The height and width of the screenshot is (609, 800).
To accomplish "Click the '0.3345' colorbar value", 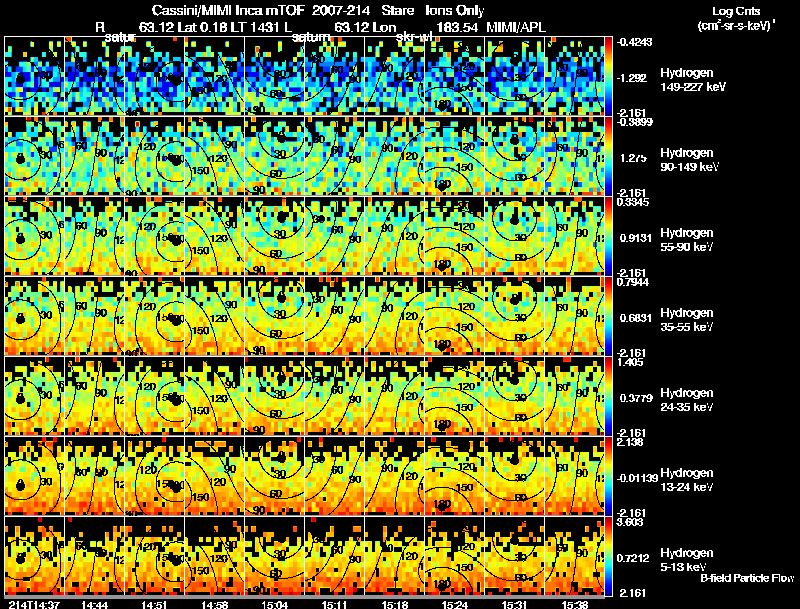I will tap(633, 202).
